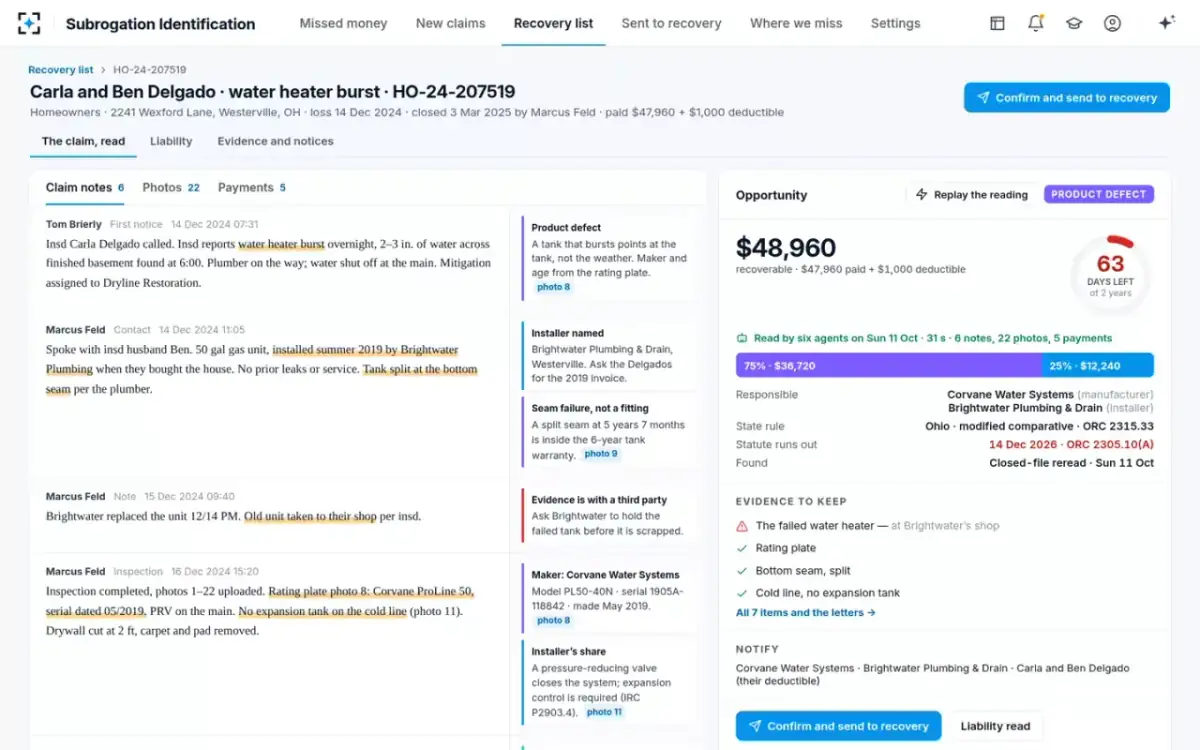Viewport: 1200px width, 750px height.
Task: Click the 63 days left countdown ring
Action: 1110,273
